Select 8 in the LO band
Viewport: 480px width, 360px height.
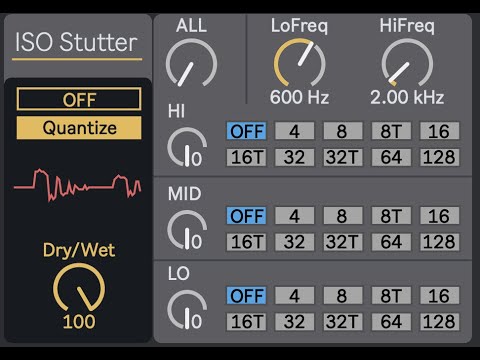pyautogui.click(x=343, y=295)
